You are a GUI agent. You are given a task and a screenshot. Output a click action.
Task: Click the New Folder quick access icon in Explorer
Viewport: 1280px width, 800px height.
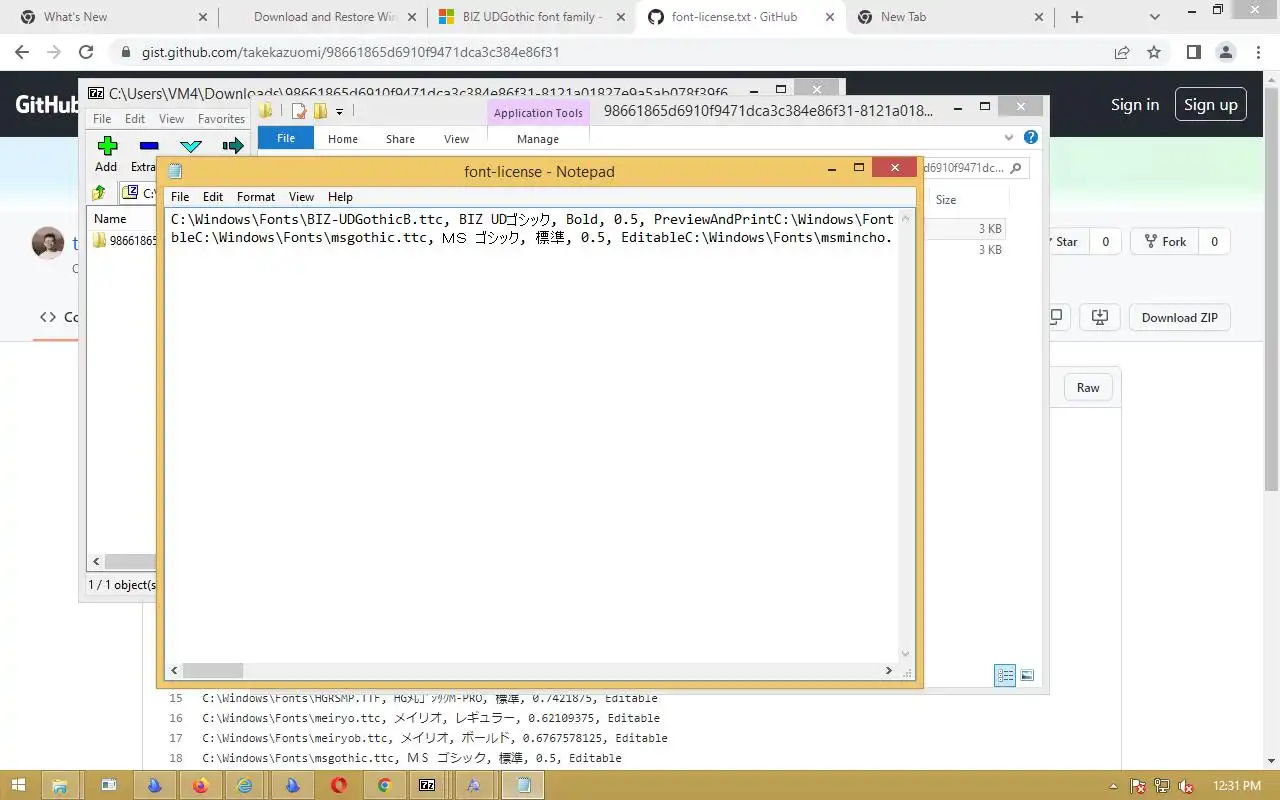point(320,111)
